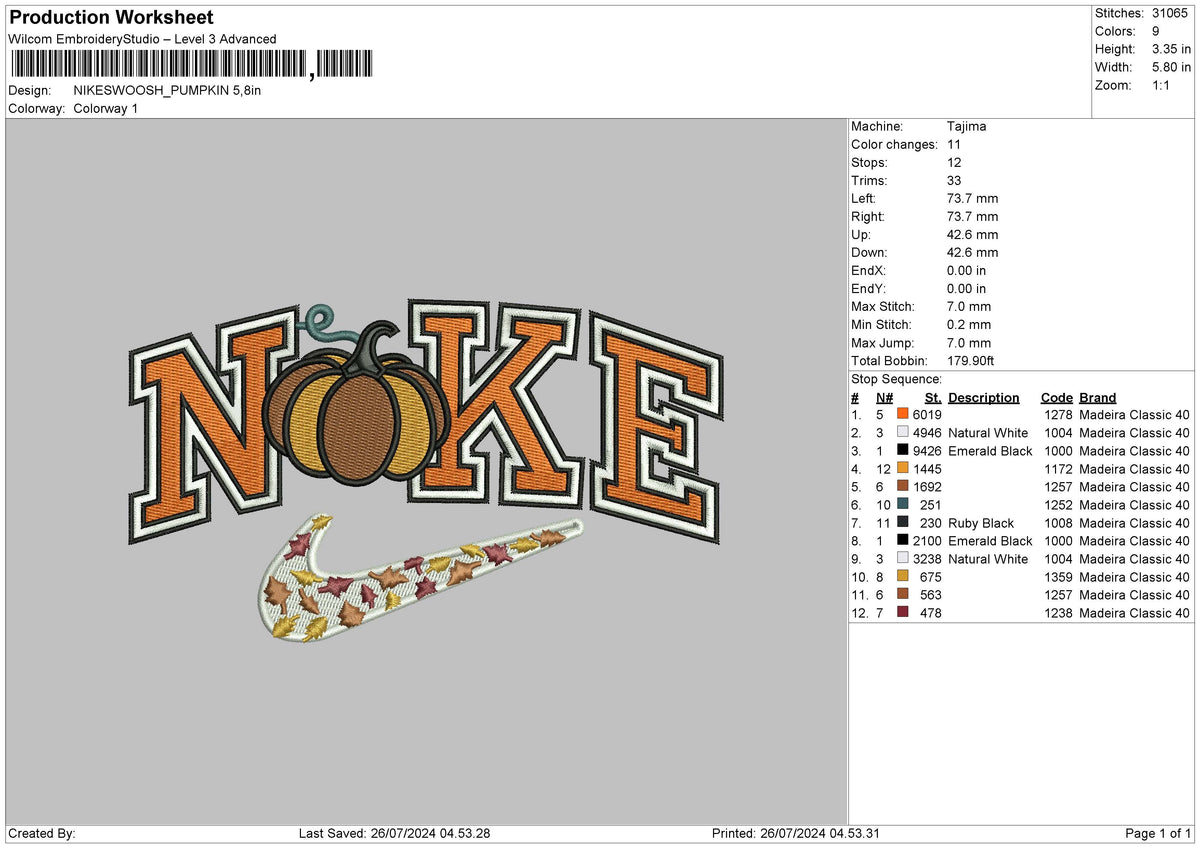Click the Left value 73.7 mm
1200x848 pixels.
click(x=972, y=198)
